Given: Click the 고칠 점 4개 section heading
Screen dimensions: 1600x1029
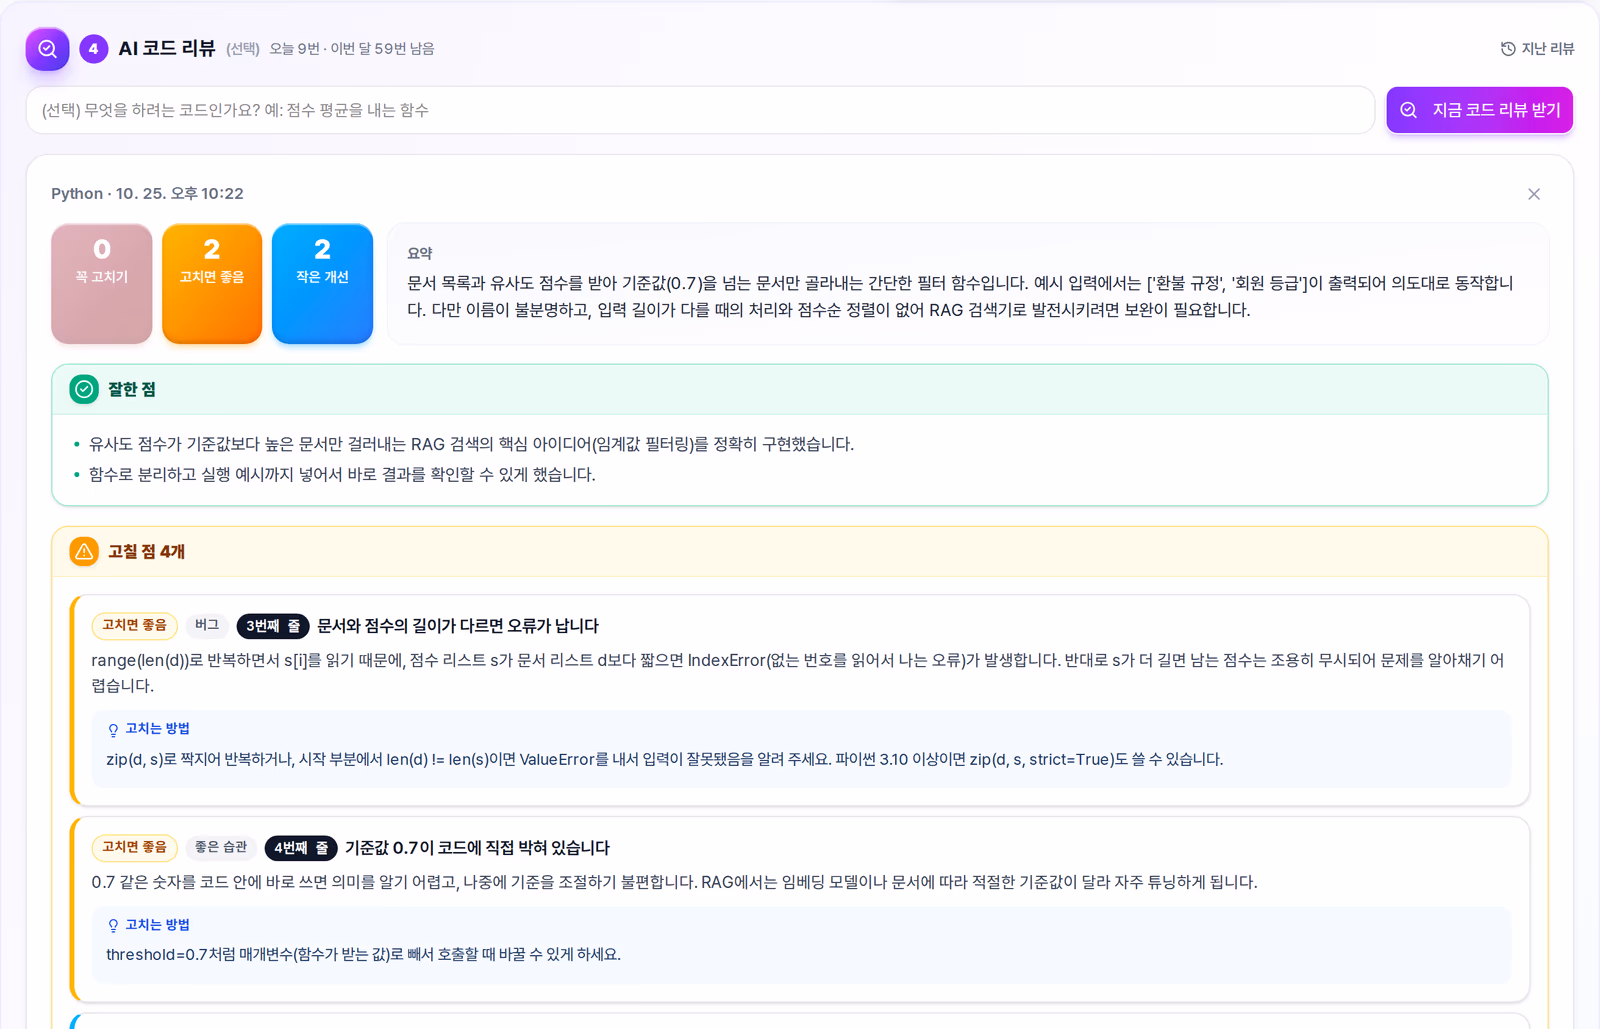Looking at the screenshot, I should click(146, 551).
